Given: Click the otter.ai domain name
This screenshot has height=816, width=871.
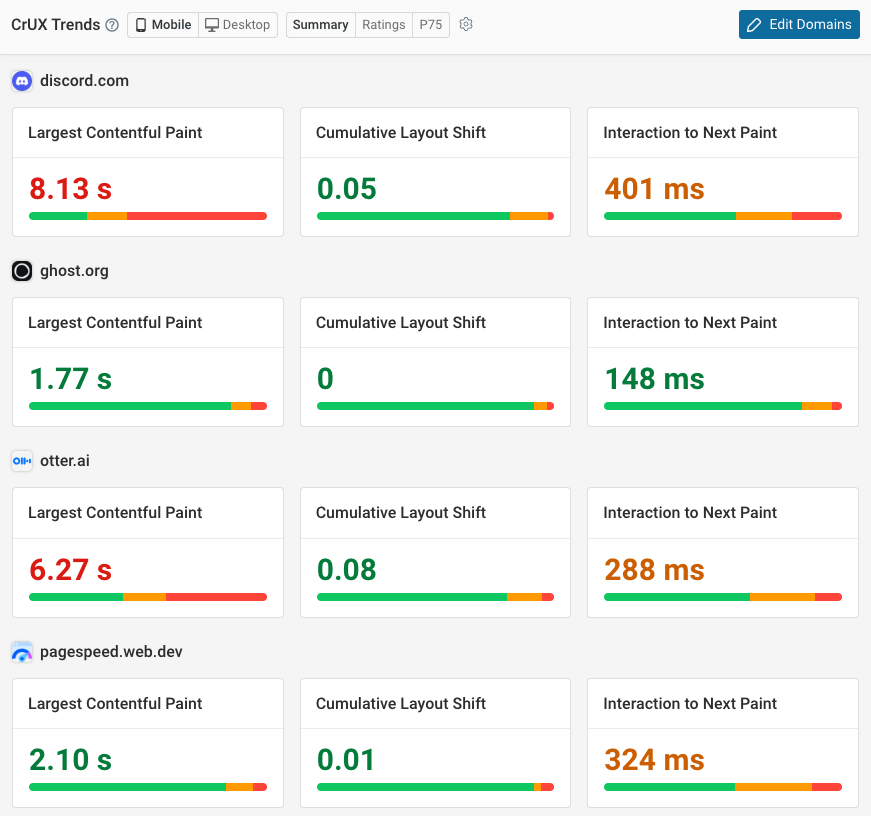Looking at the screenshot, I should pyautogui.click(x=65, y=461).
